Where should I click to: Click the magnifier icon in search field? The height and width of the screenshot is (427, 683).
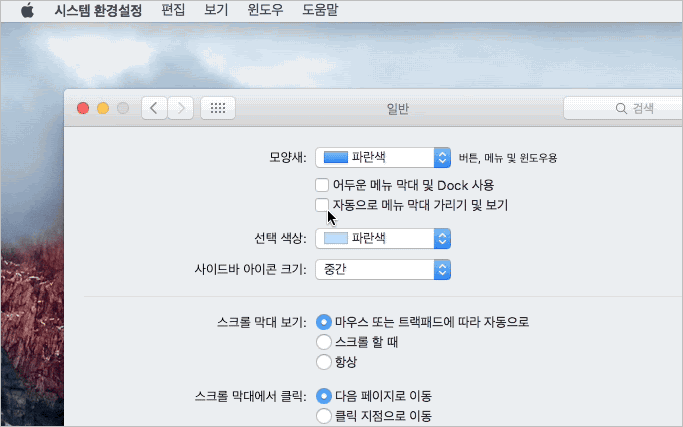[621, 108]
